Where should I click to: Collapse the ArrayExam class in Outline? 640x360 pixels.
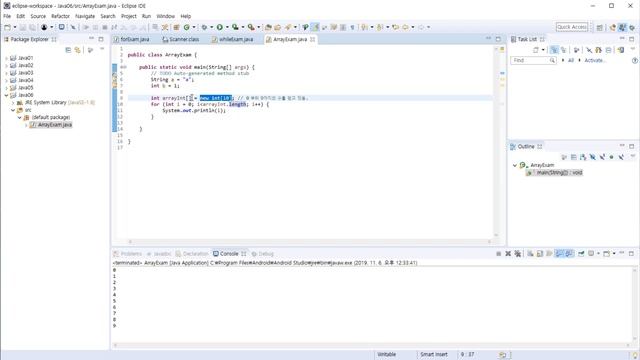click(515, 165)
